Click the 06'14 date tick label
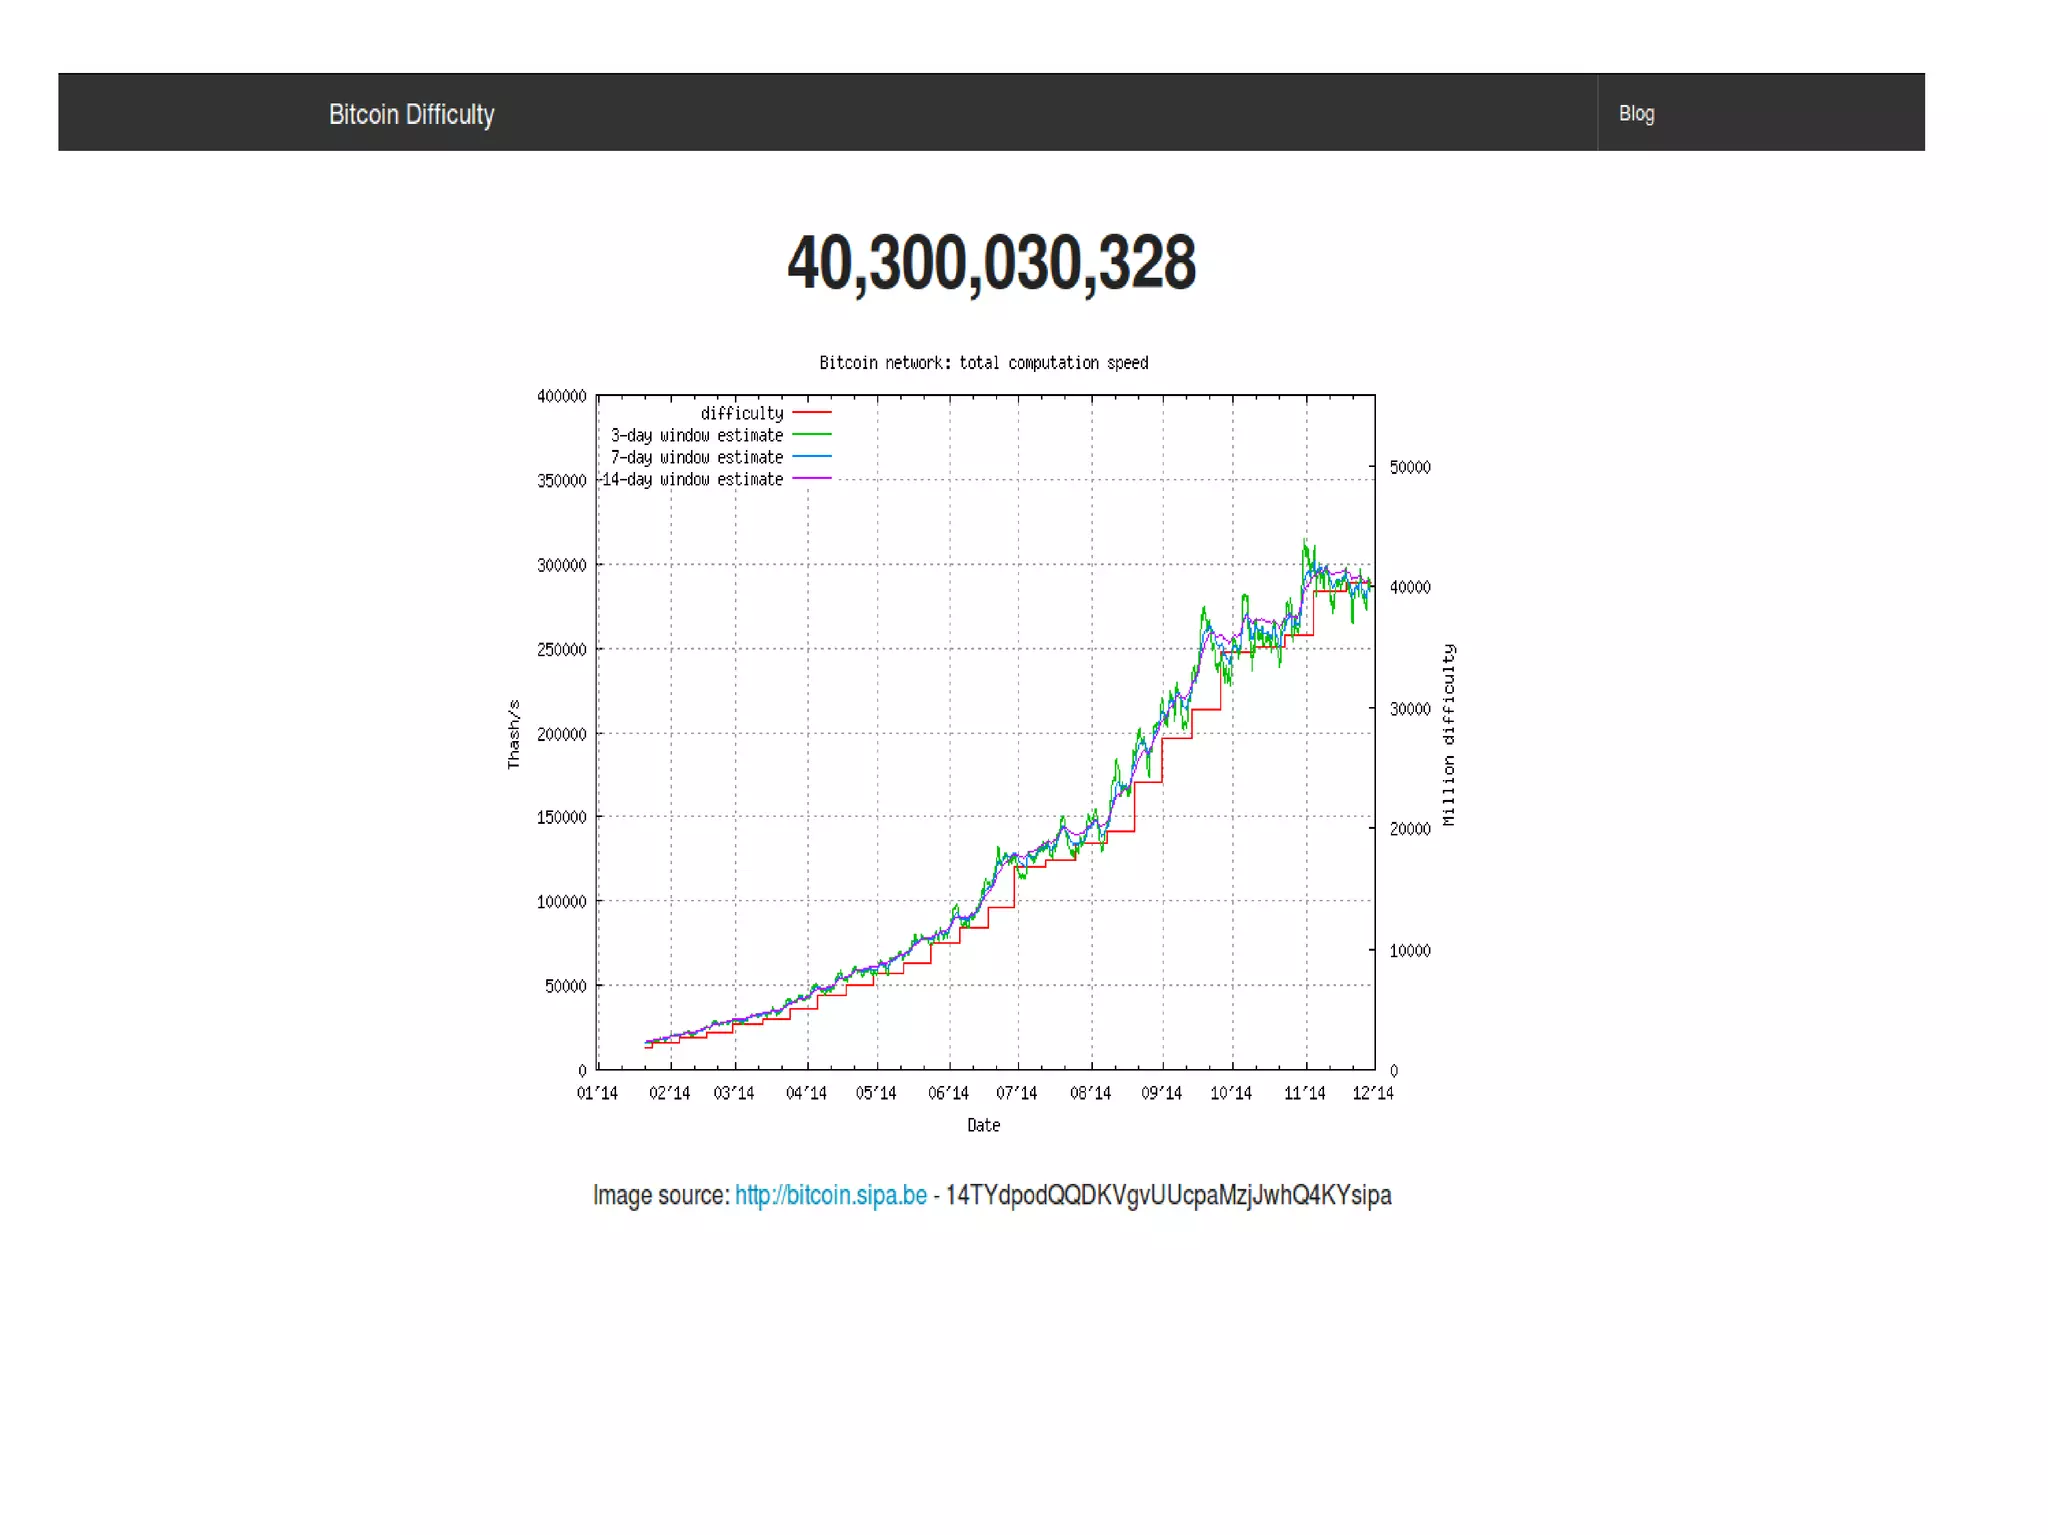 coord(948,1093)
